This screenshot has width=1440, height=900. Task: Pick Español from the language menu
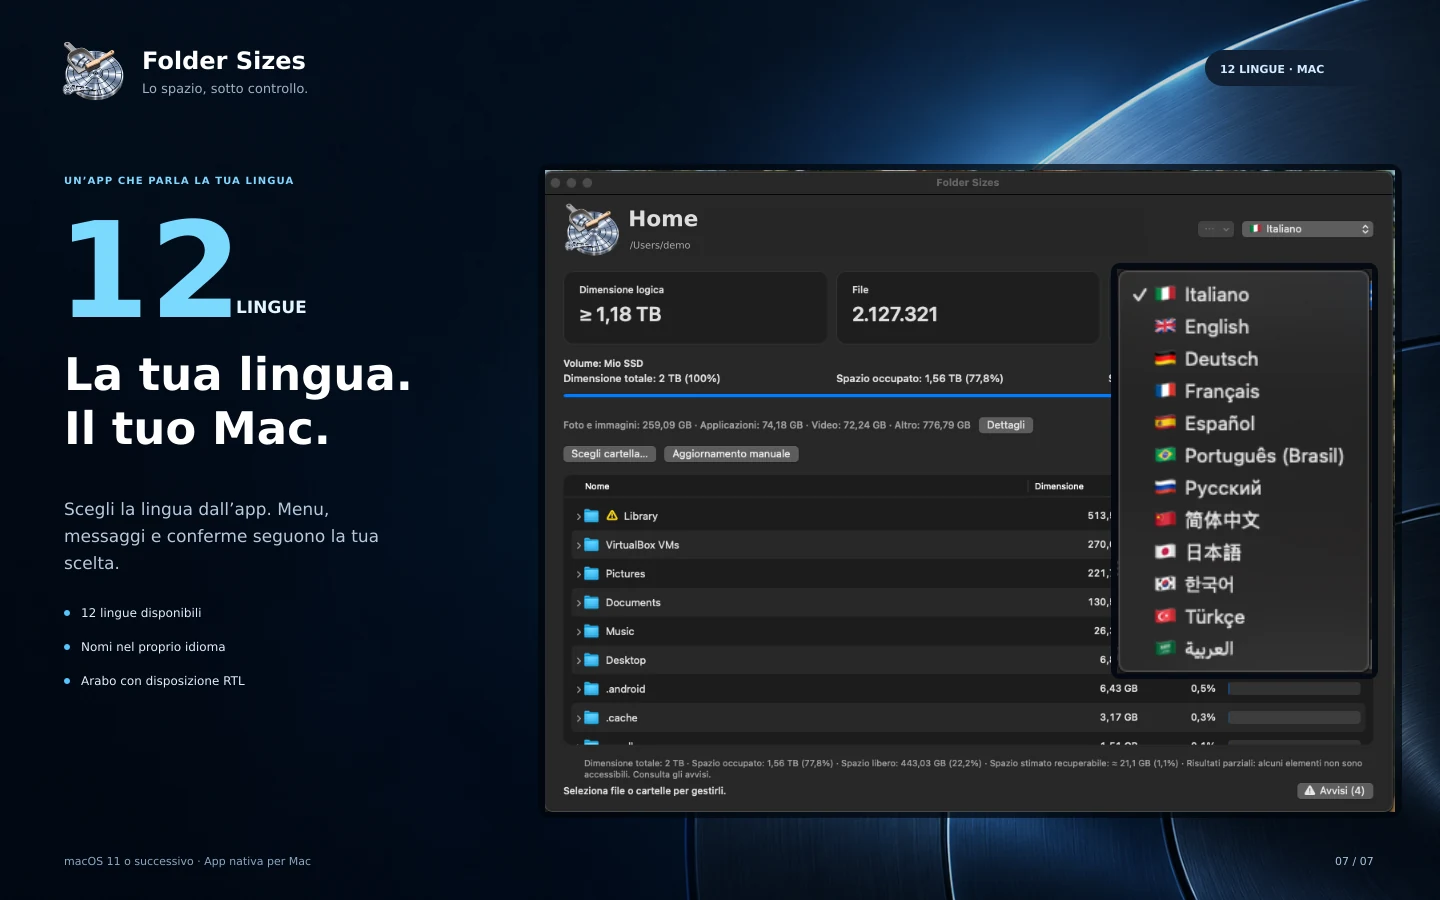[1244, 424]
